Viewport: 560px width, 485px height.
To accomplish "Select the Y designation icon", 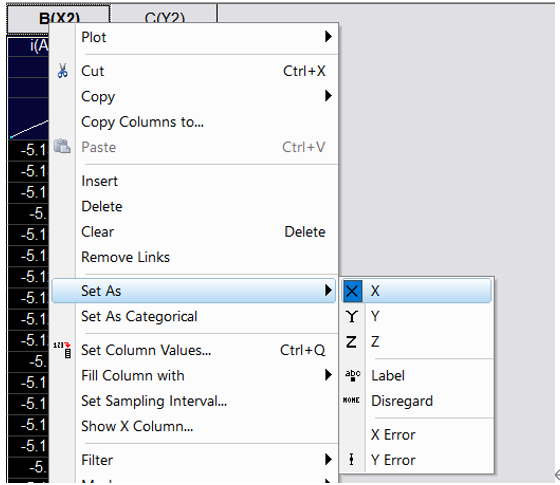I will point(352,316).
